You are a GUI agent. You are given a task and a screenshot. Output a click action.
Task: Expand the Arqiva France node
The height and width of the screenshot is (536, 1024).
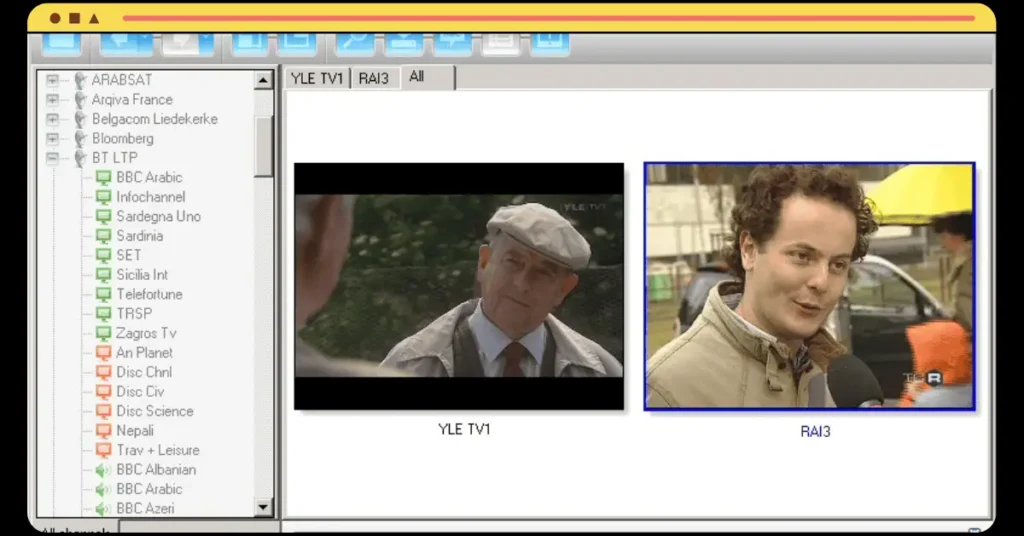[52, 100]
